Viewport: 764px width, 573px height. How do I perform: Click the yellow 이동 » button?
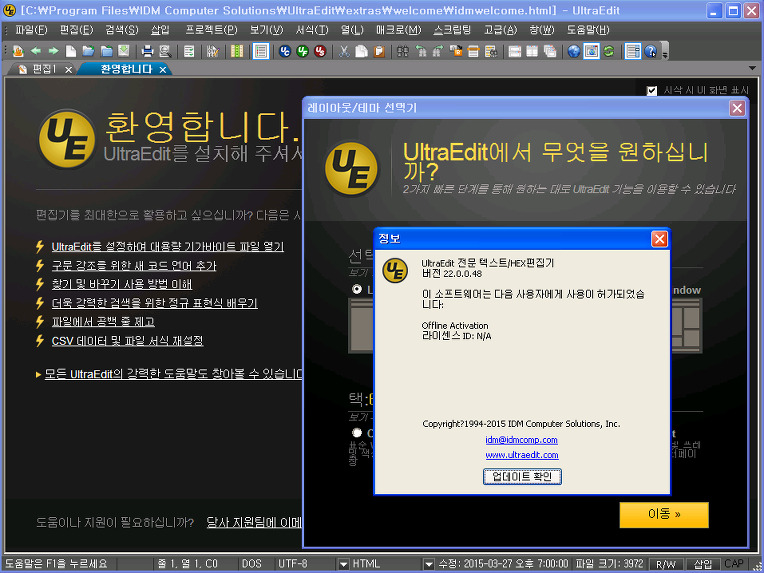664,515
